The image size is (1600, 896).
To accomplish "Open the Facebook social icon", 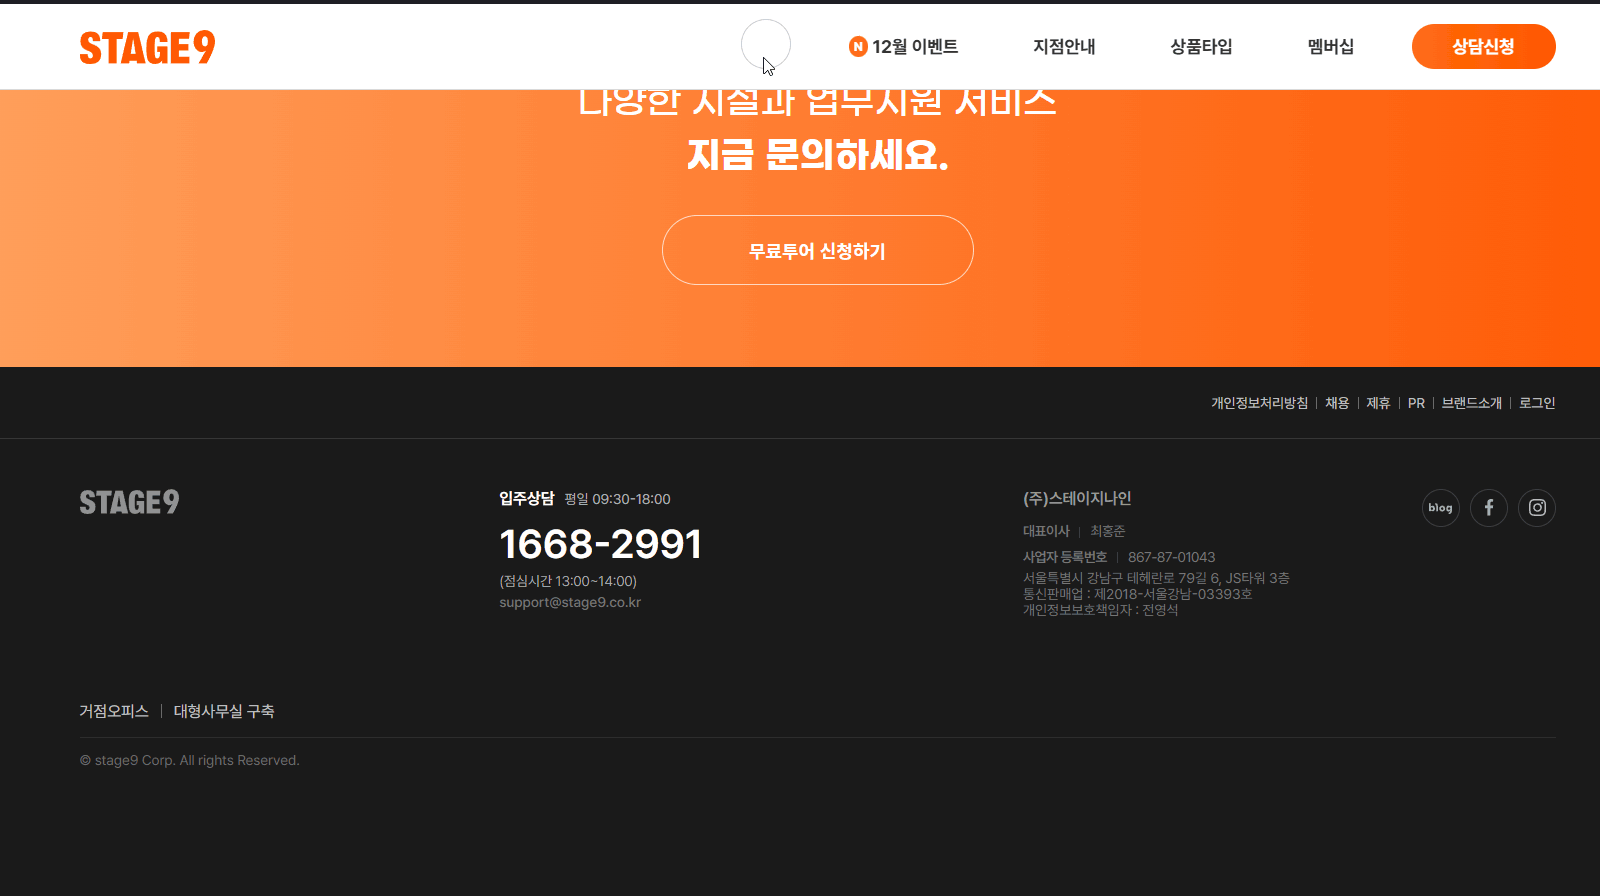I will point(1488,508).
